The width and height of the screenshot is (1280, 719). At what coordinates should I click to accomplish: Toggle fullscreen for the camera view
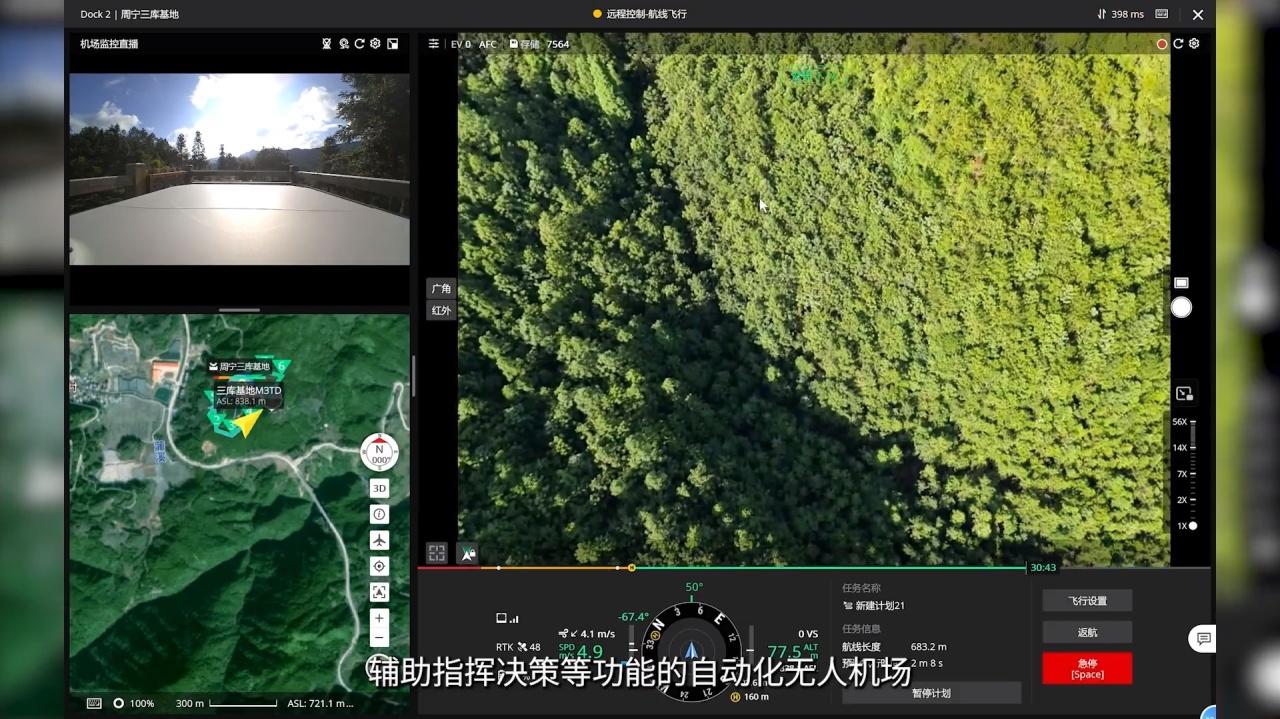point(437,553)
